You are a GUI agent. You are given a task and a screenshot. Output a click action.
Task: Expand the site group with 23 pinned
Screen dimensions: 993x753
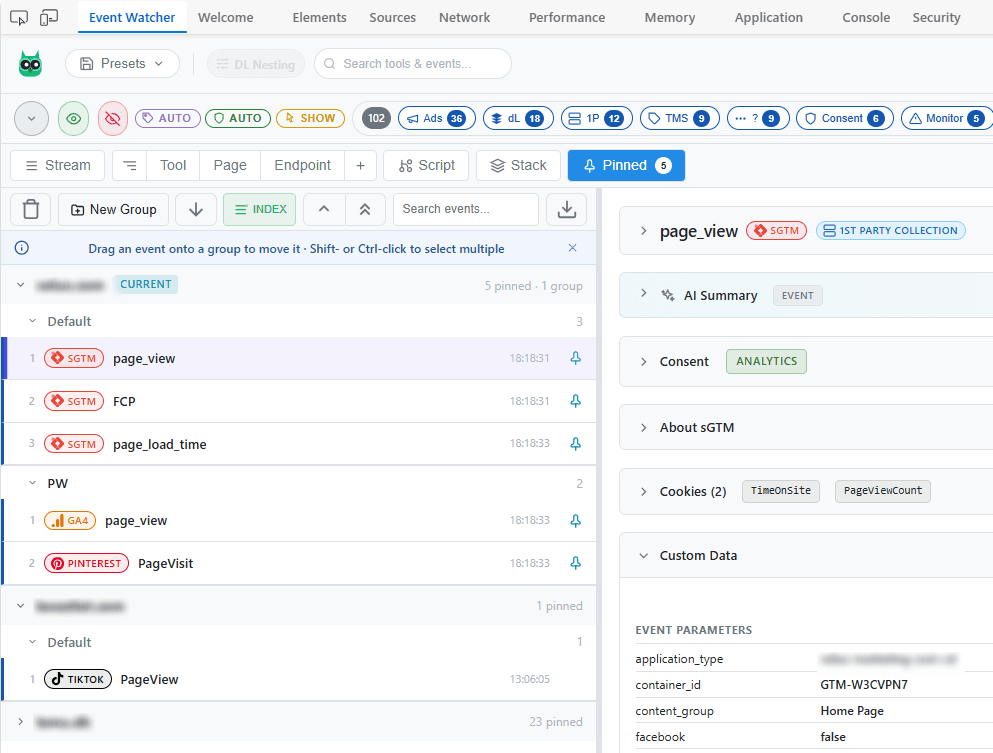tap(21, 721)
